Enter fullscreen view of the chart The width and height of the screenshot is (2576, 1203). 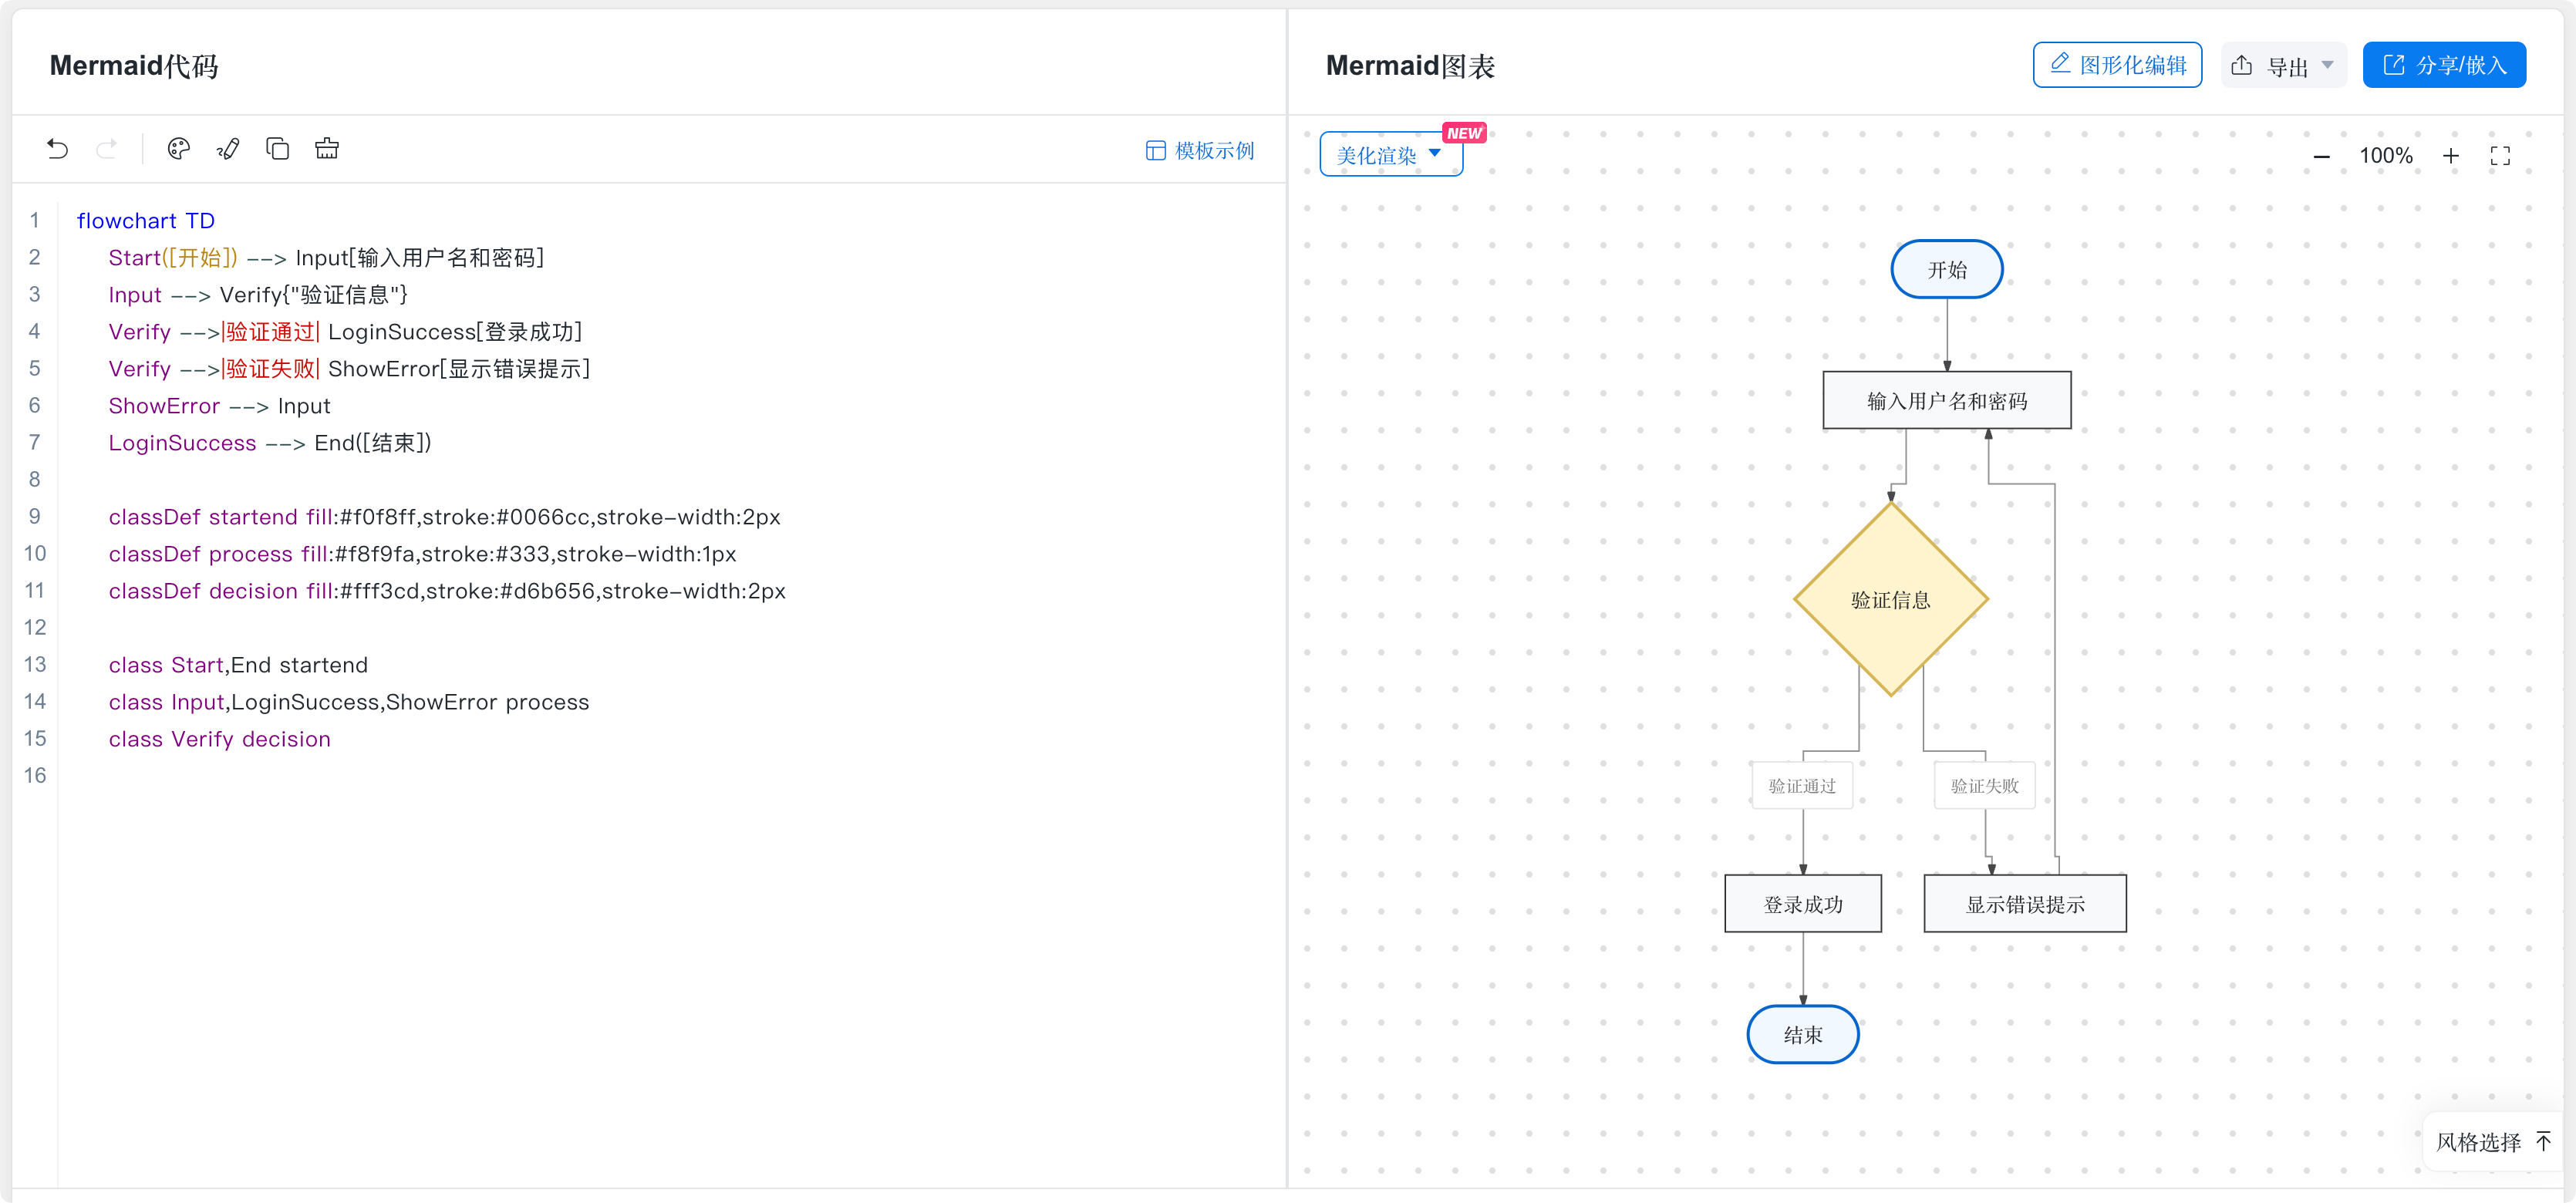point(2500,156)
